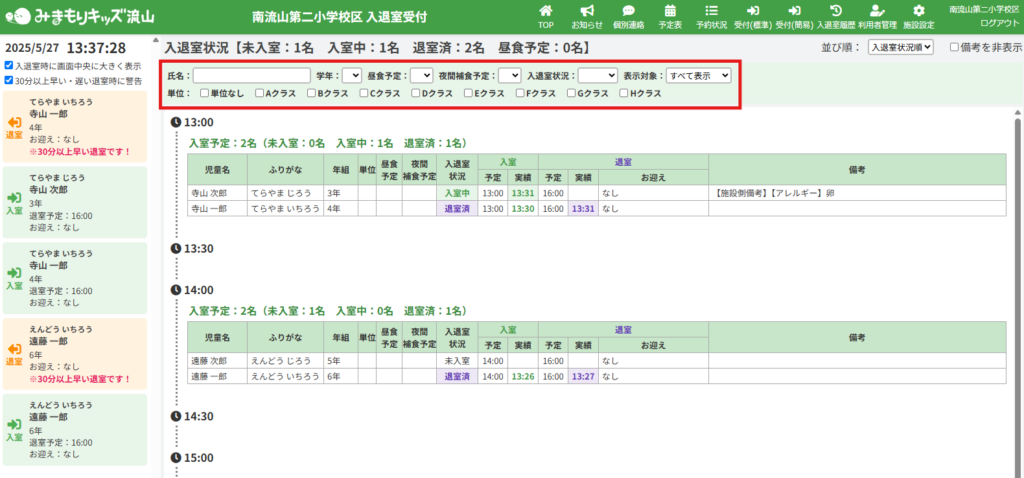
Task: Click the ログアウト link
Action: pyautogui.click(x=999, y=22)
